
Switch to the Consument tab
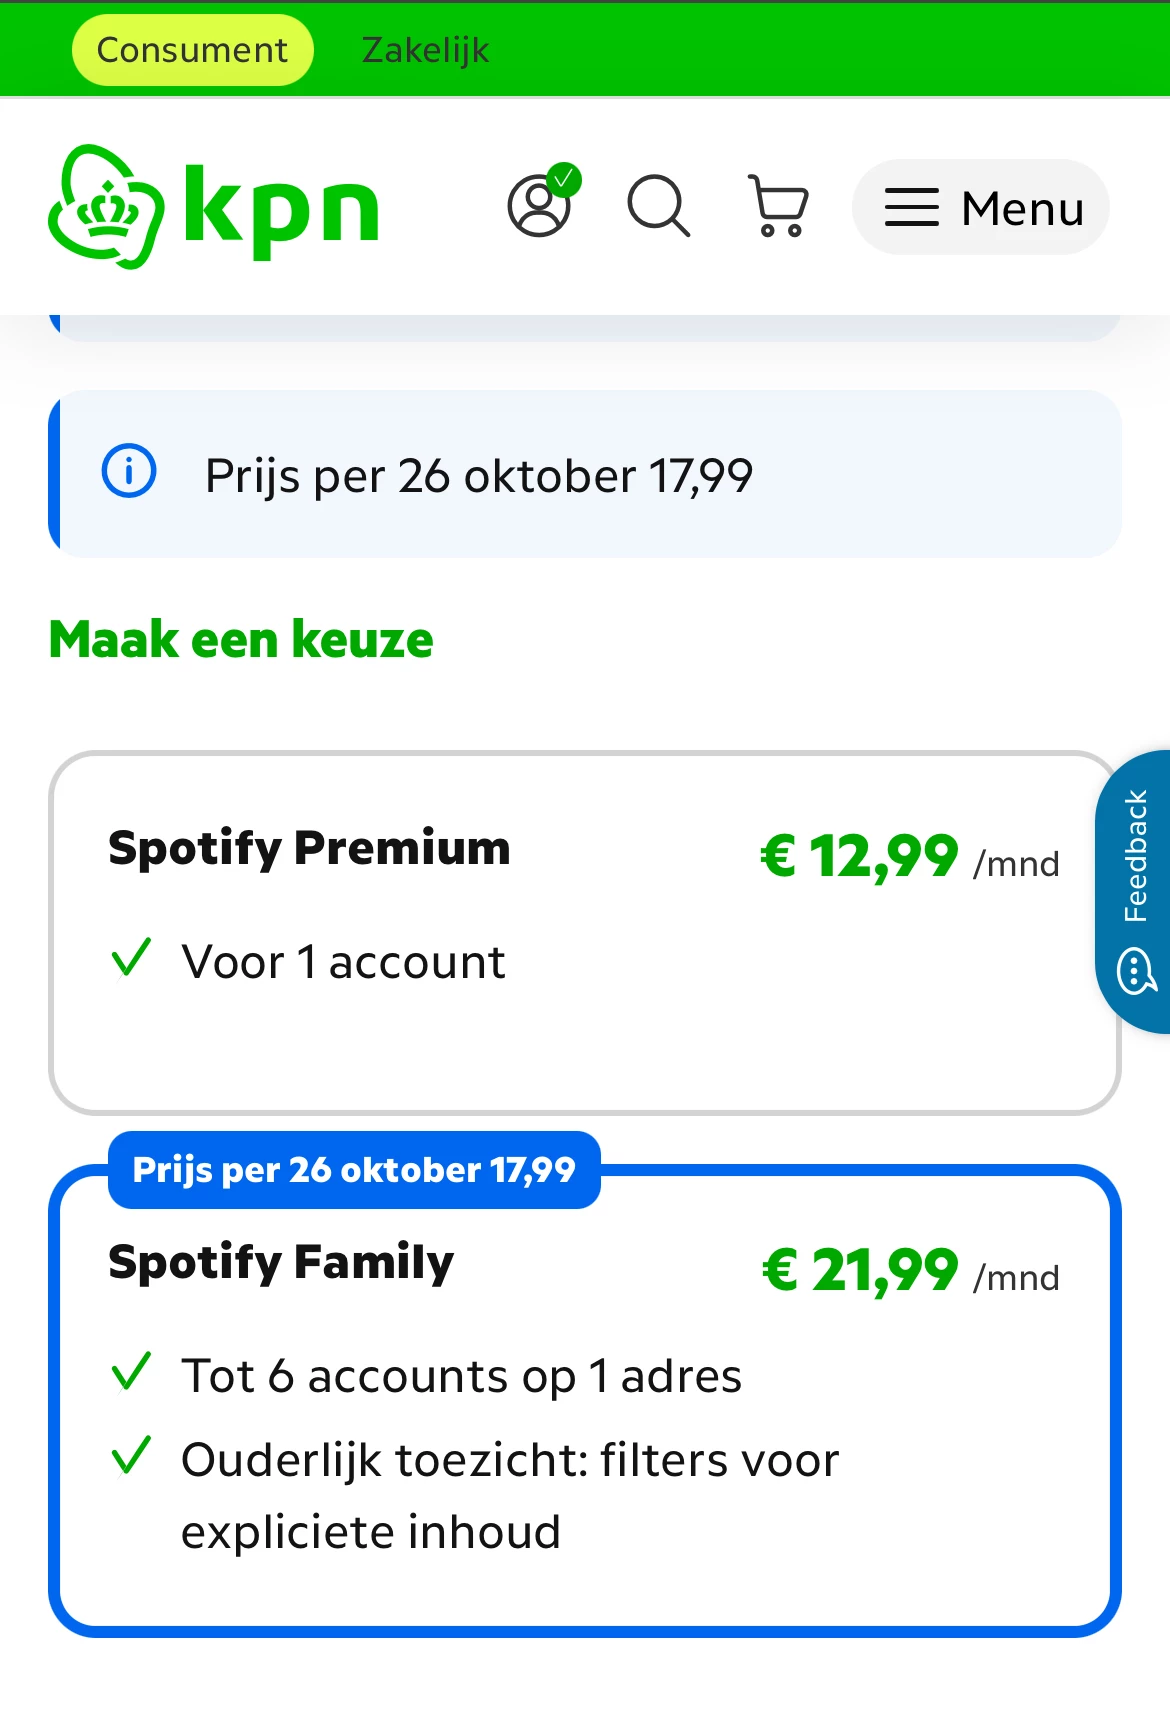(192, 50)
